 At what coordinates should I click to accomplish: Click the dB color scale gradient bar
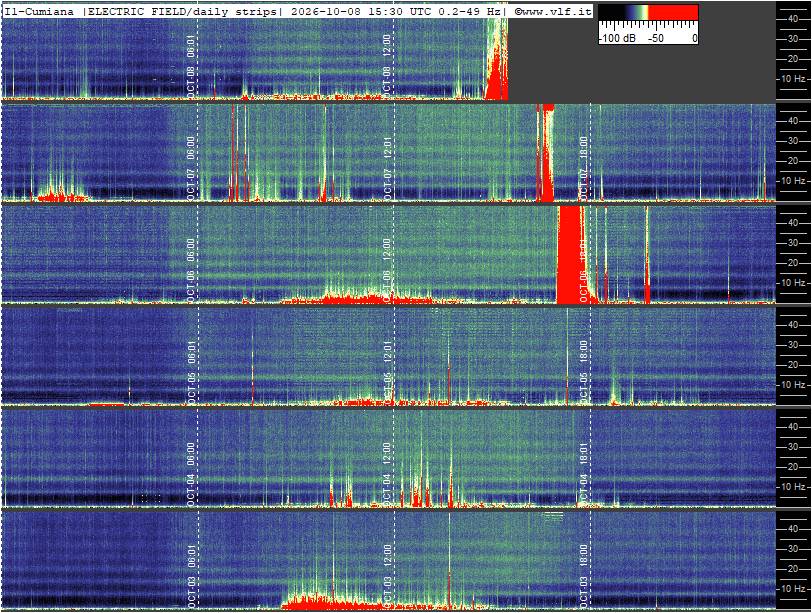coord(648,12)
